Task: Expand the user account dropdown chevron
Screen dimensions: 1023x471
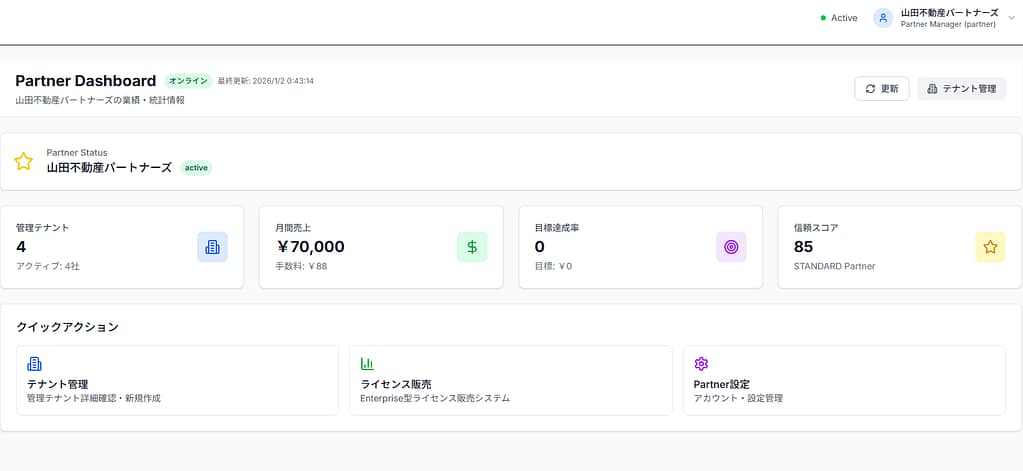Action: pos(1011,18)
